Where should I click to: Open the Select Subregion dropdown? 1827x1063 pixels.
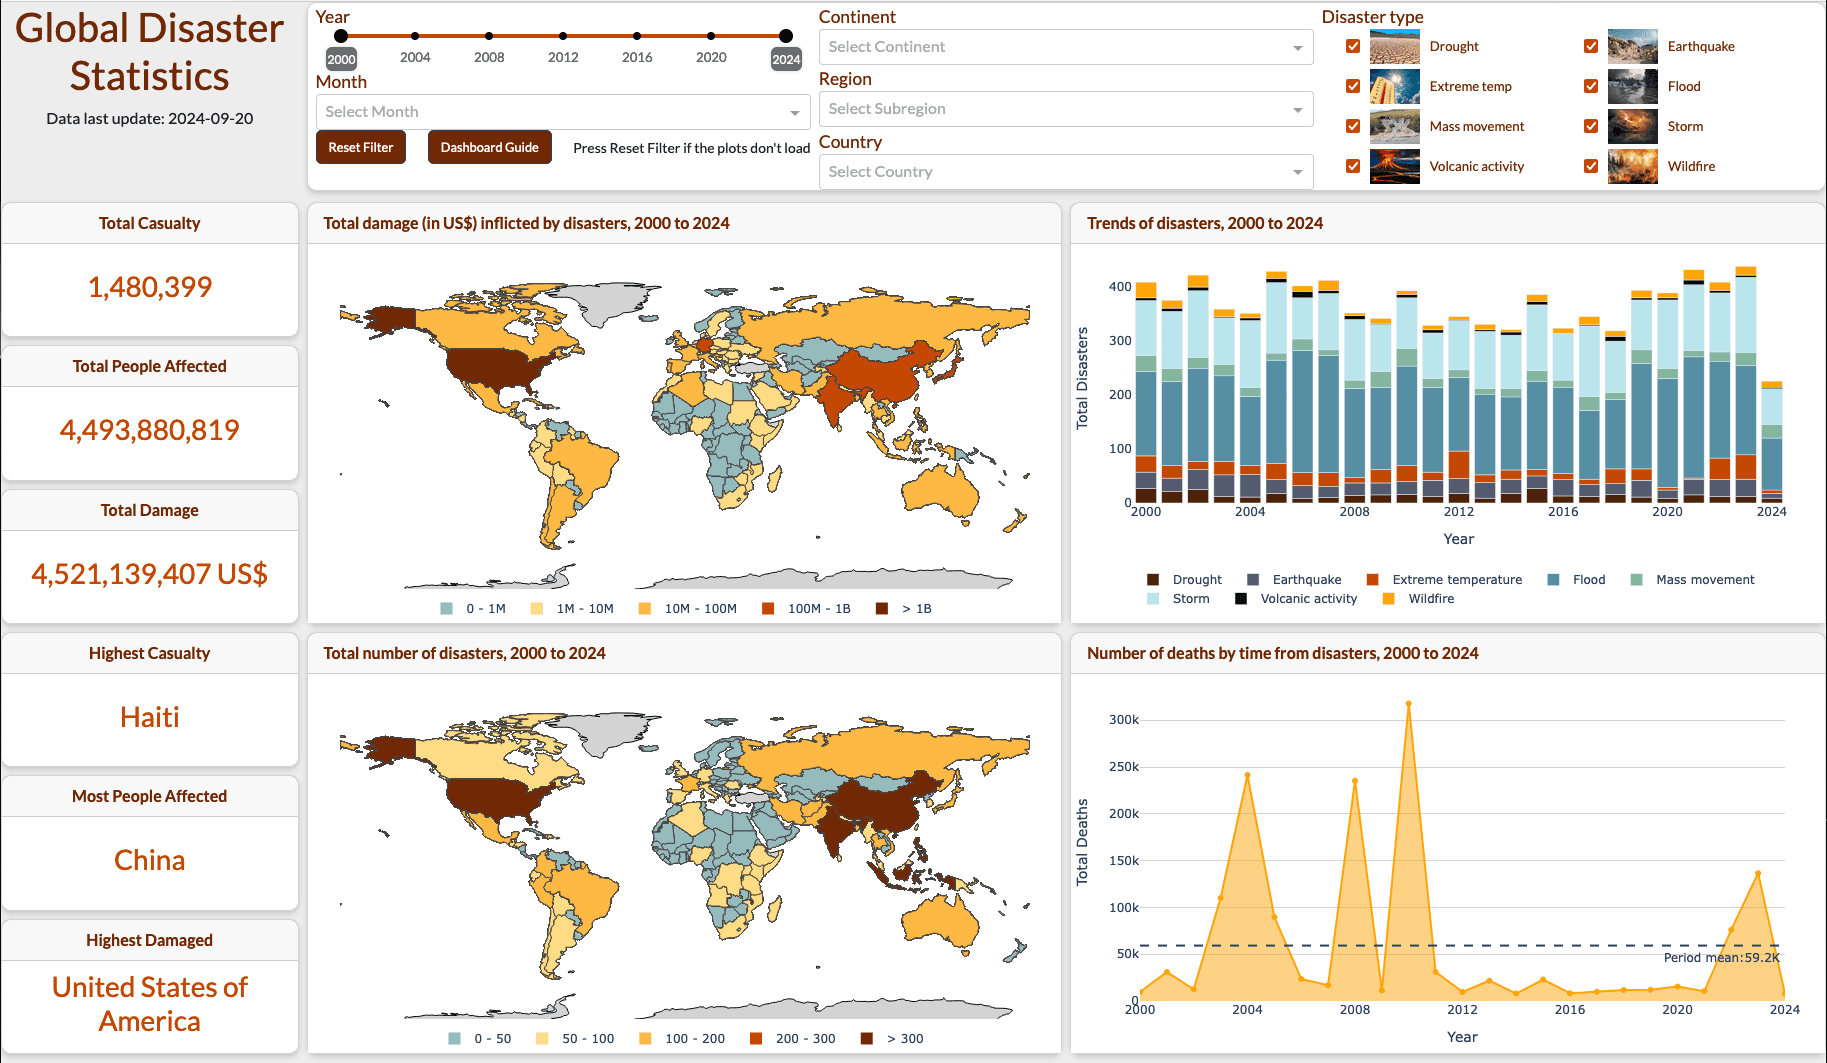(x=1066, y=109)
